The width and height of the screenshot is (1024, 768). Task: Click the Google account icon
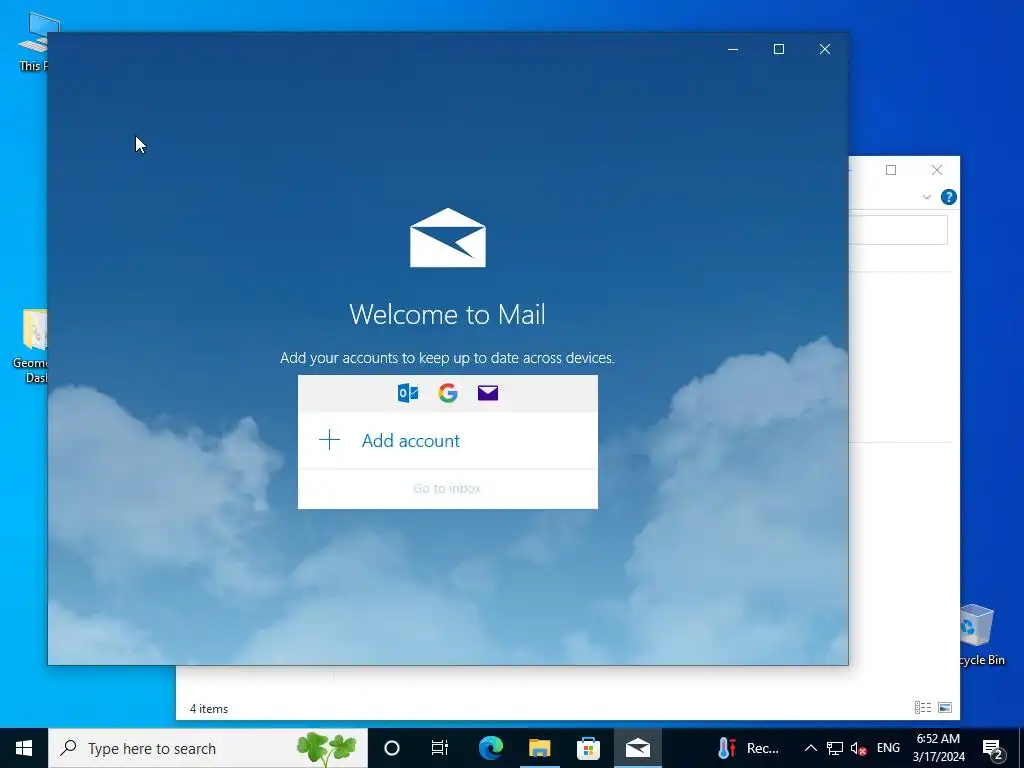(448, 393)
